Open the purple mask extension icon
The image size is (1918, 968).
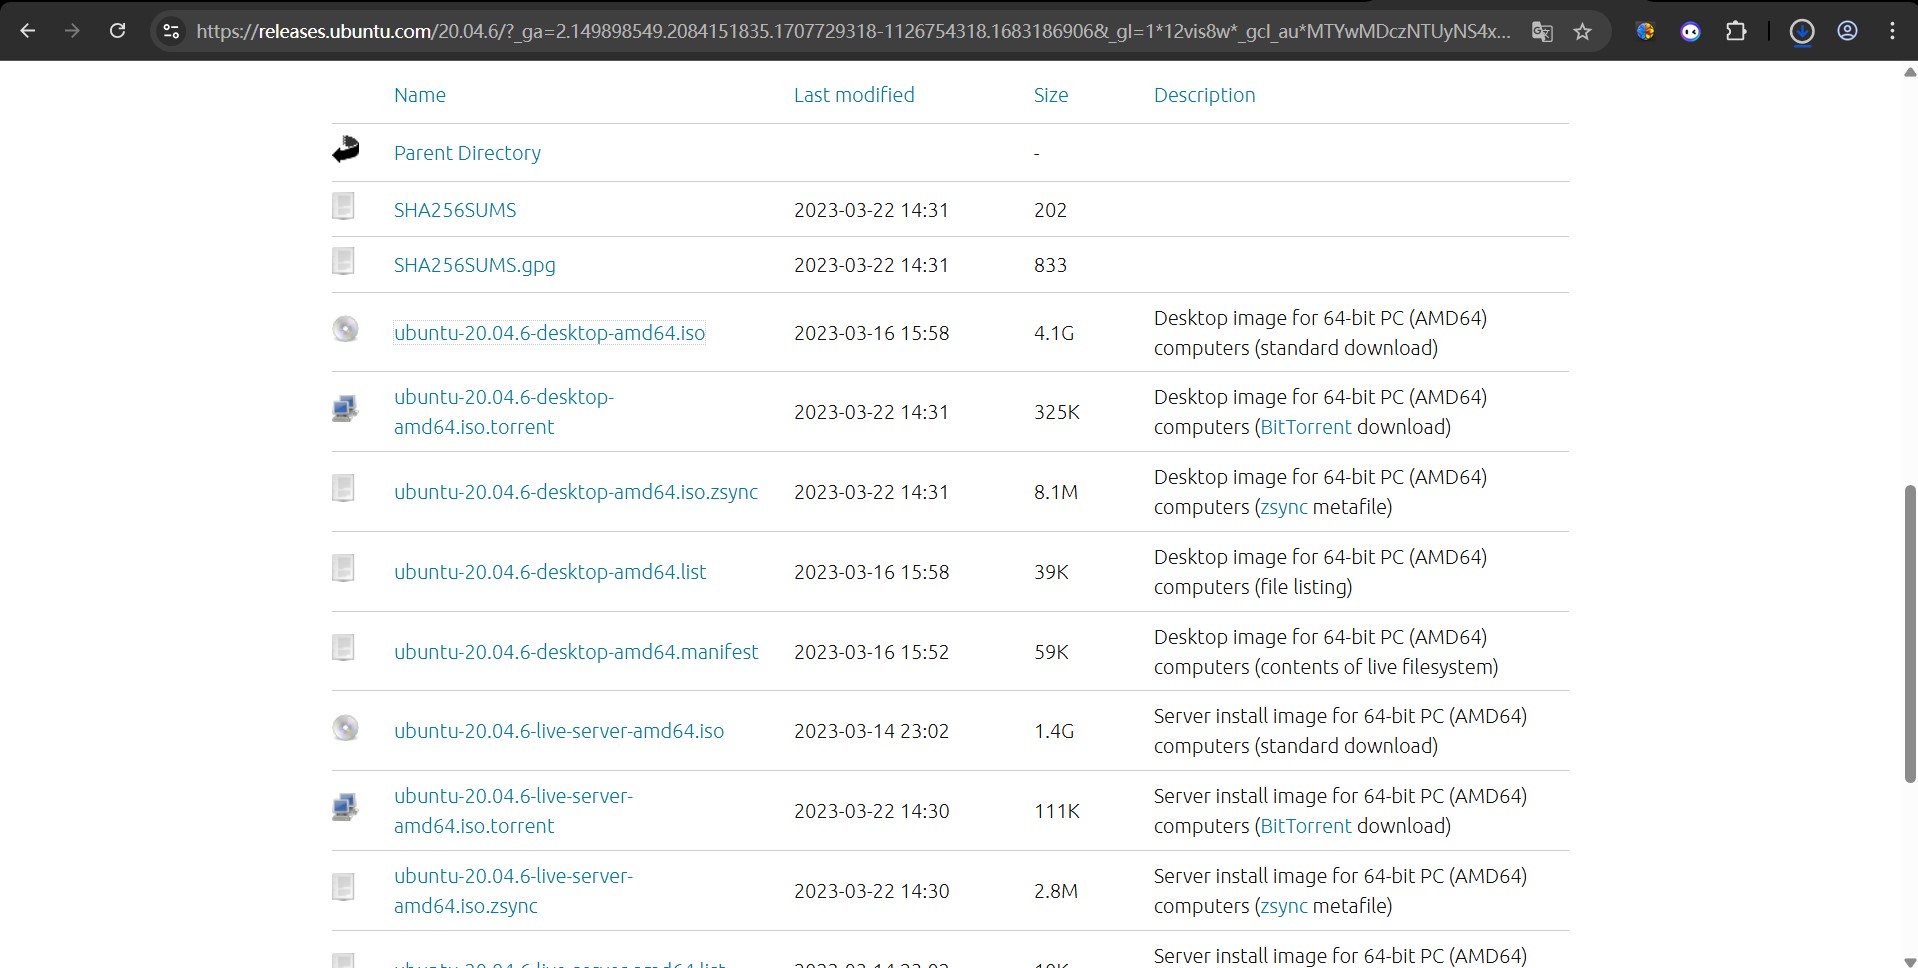[1690, 31]
